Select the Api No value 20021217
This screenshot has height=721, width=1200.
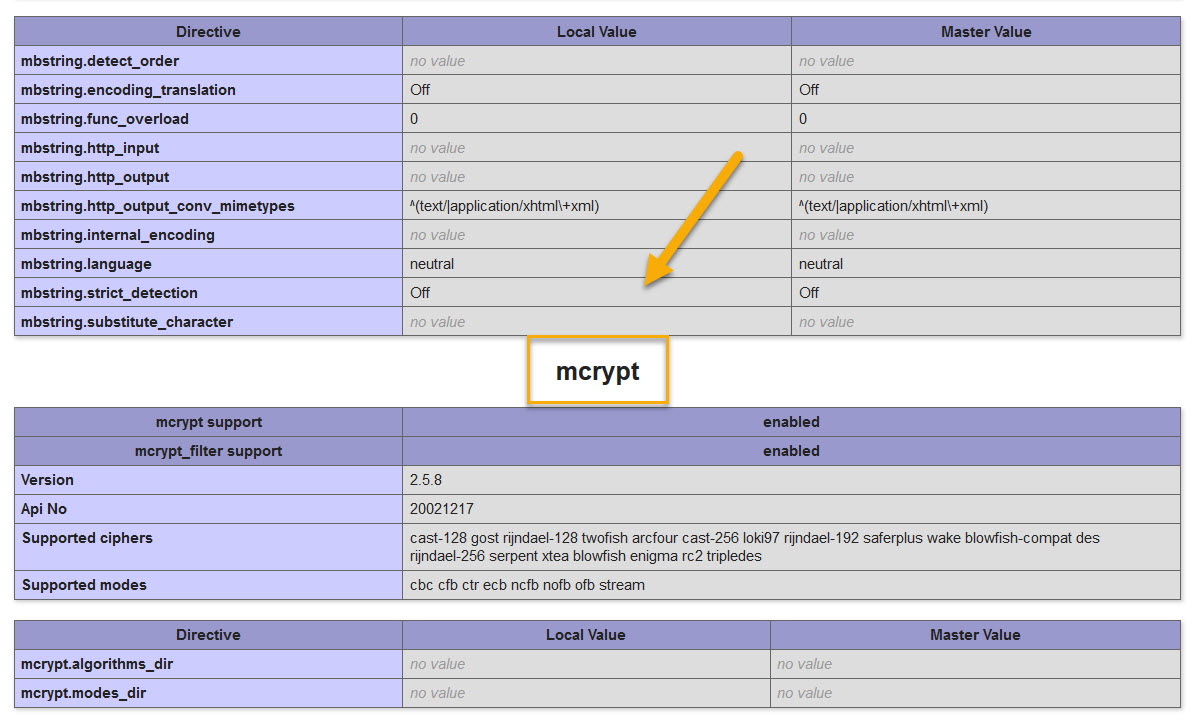click(442, 509)
